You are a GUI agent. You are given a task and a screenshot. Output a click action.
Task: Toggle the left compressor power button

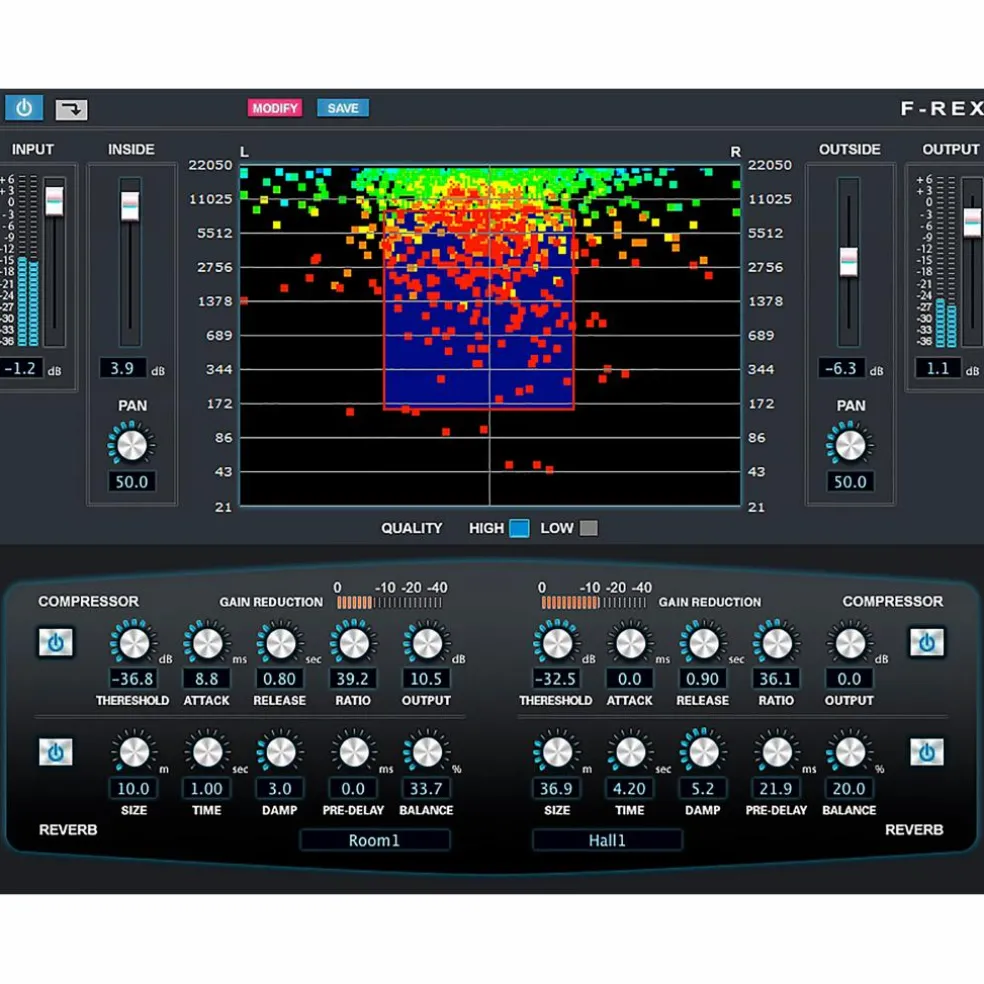(x=56, y=643)
